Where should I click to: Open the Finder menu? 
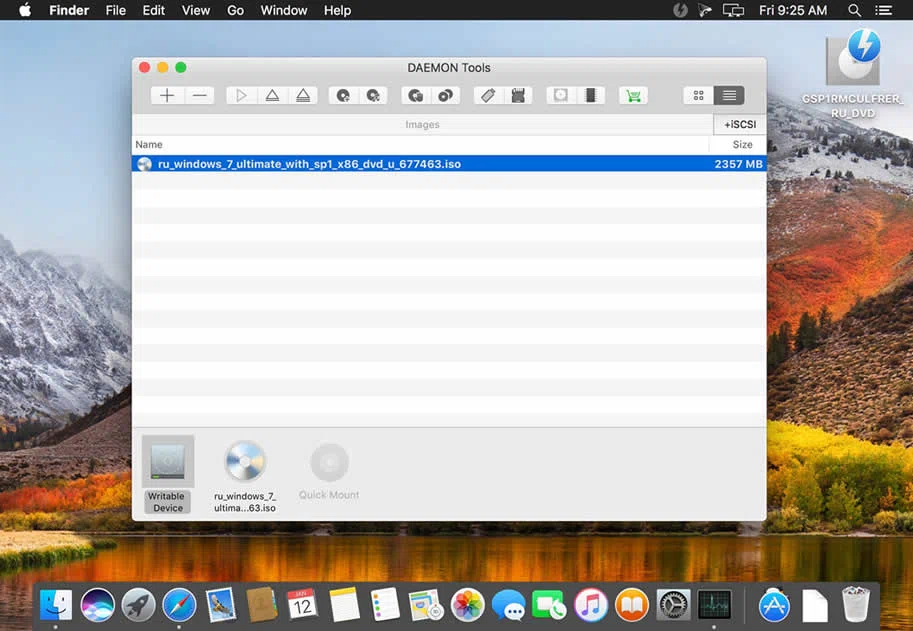[69, 10]
